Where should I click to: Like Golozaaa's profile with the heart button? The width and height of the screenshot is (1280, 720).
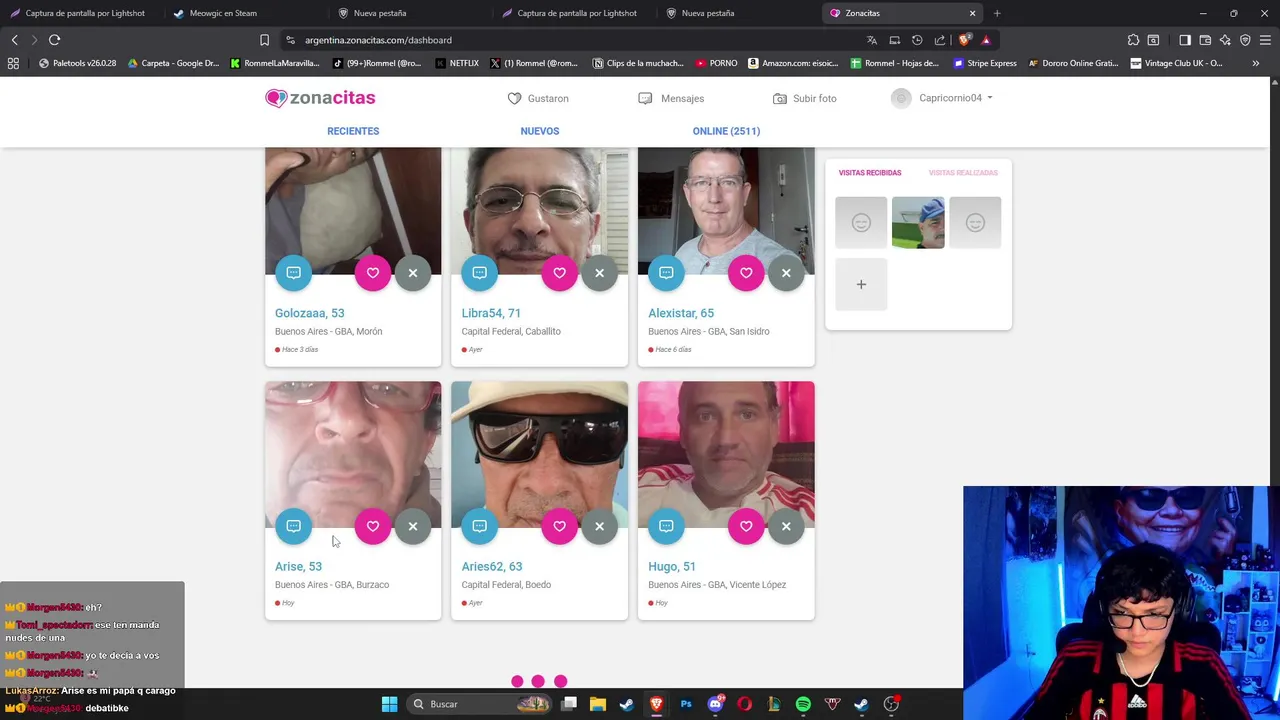click(x=373, y=273)
